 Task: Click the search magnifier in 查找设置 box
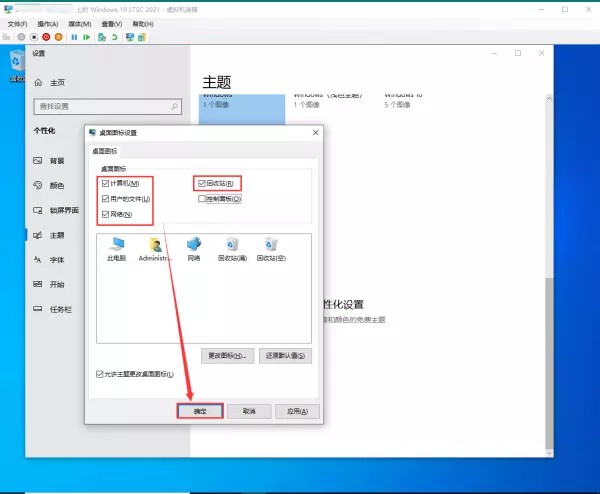pyautogui.click(x=174, y=106)
